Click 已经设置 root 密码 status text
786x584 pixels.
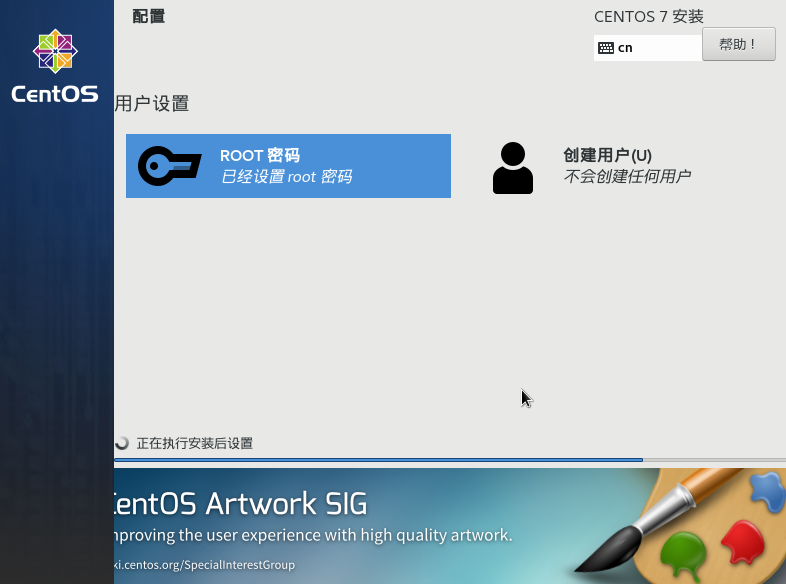click(287, 176)
